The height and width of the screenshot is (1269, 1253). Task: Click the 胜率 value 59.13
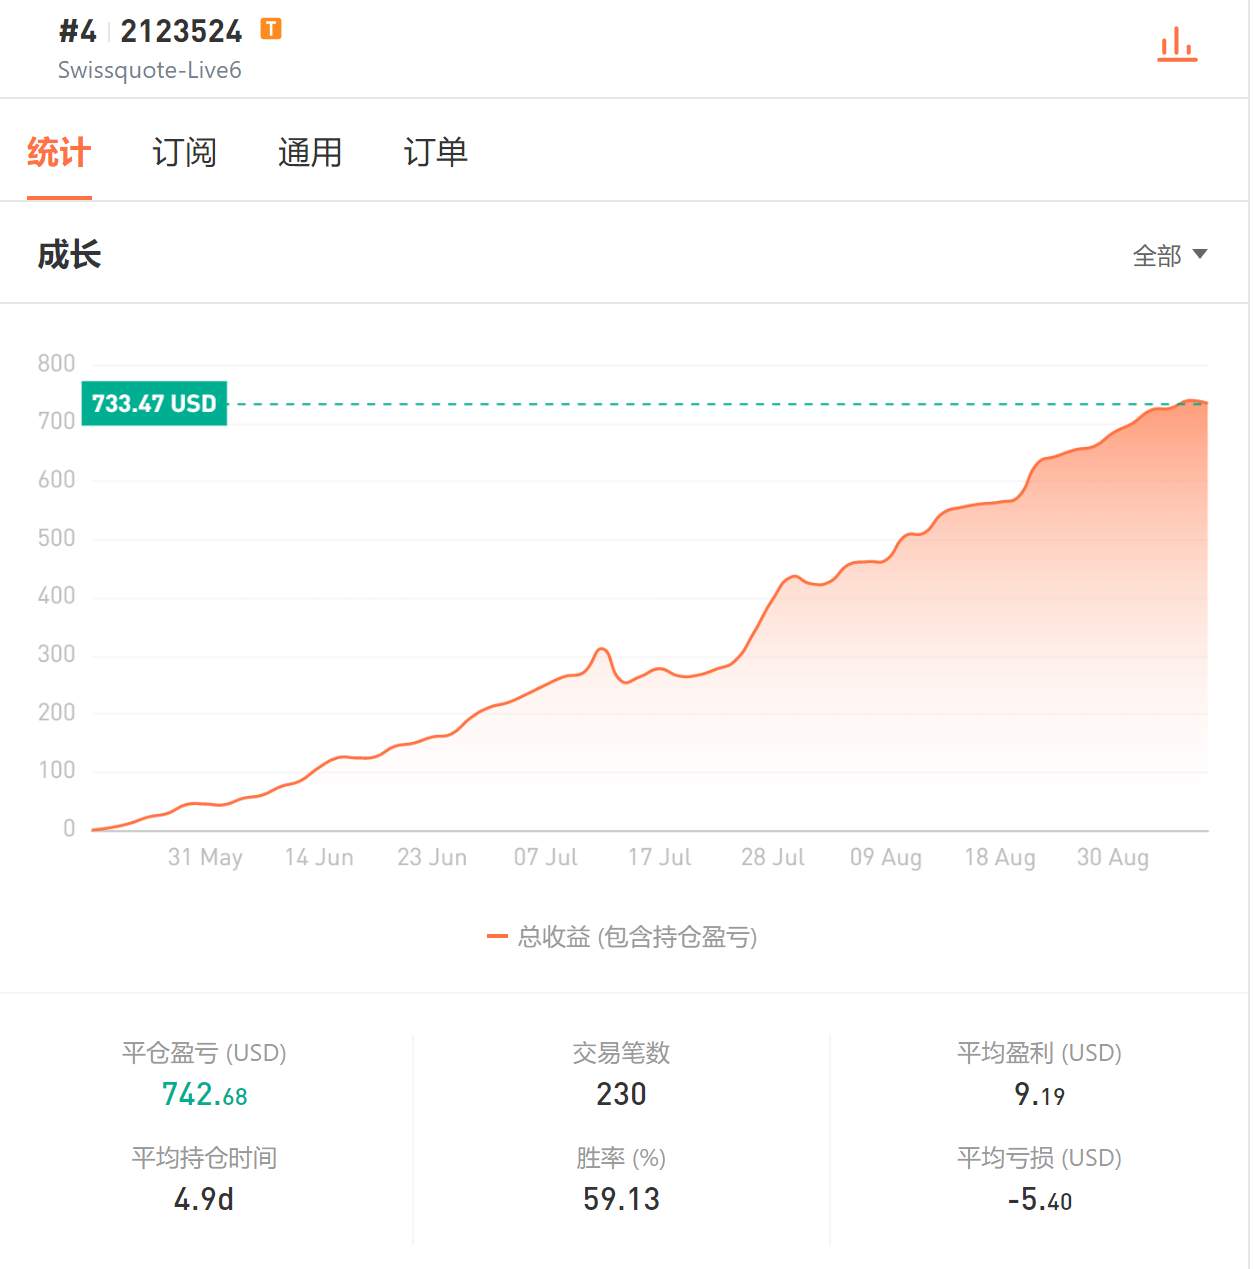coord(621,1199)
